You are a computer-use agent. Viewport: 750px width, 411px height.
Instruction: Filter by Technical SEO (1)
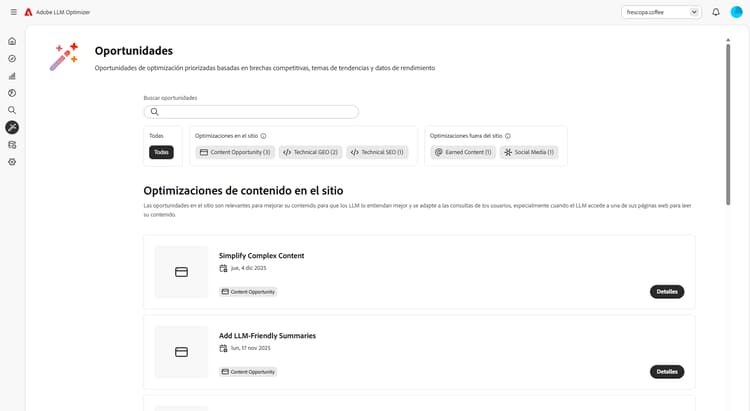point(377,152)
